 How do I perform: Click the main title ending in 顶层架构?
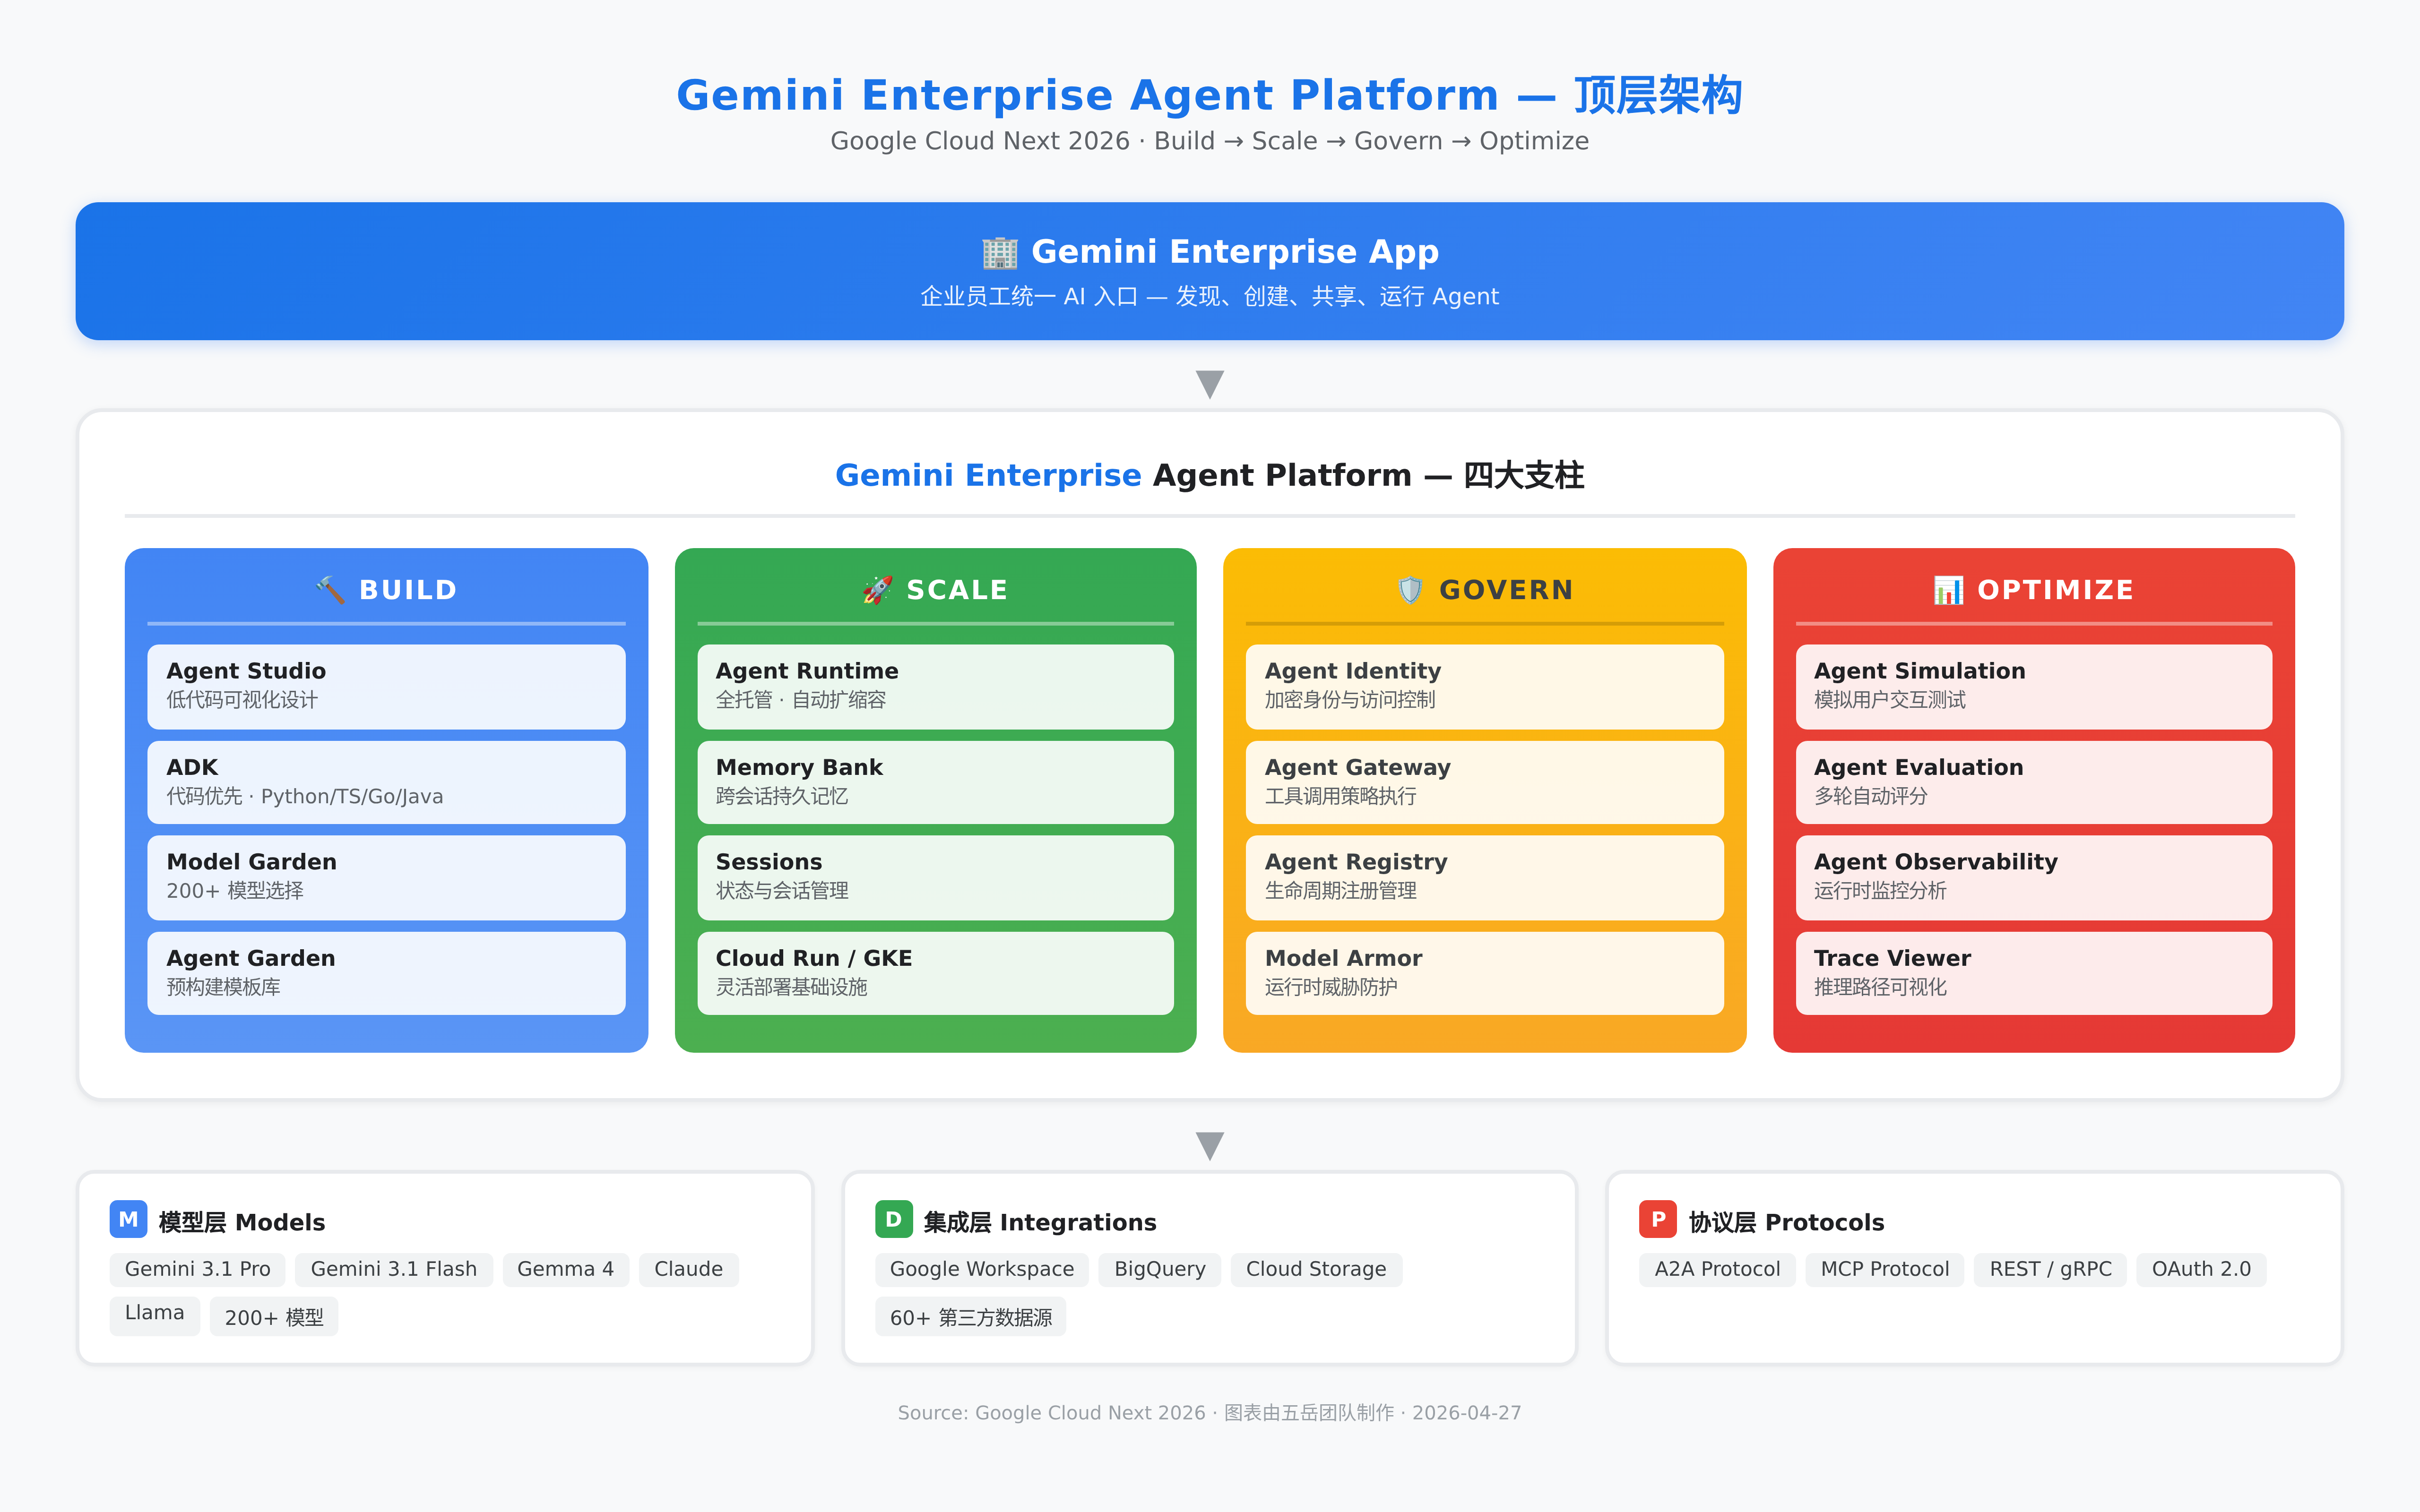1210,96
